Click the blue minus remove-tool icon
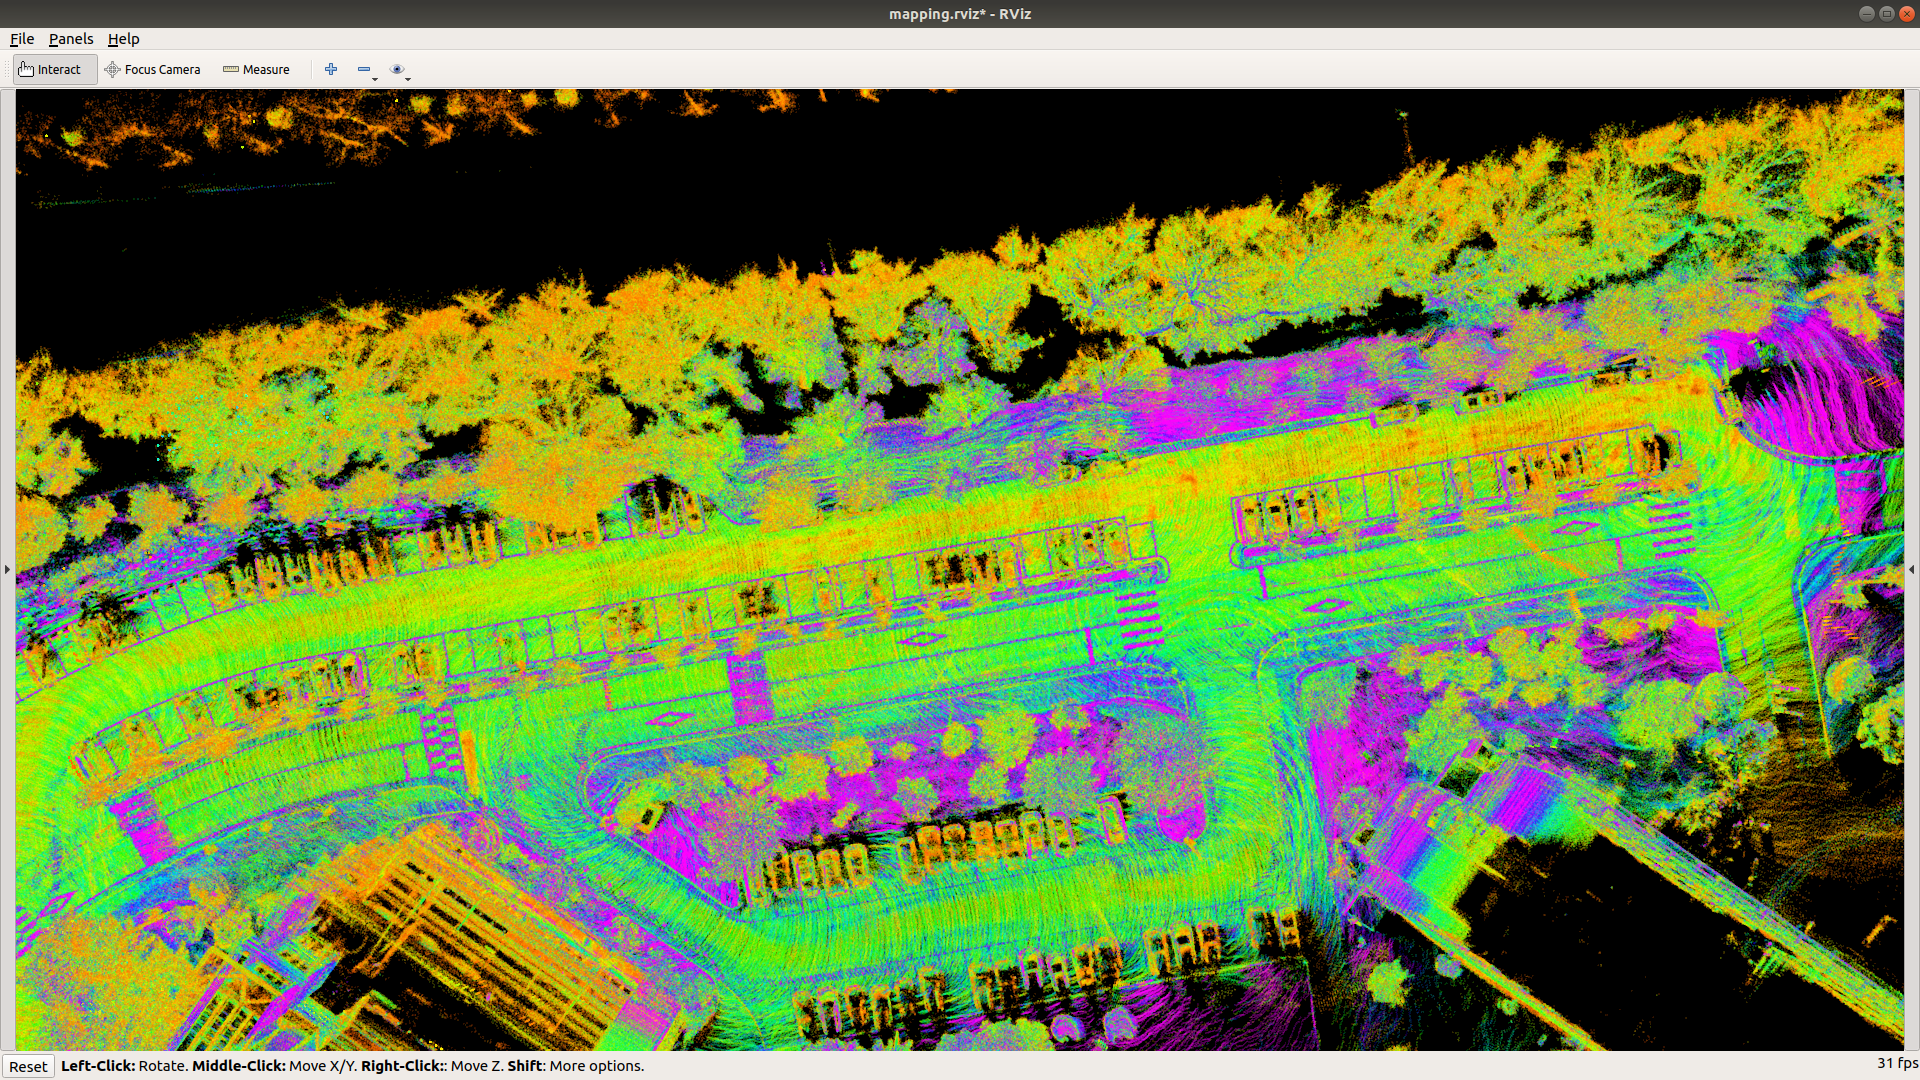The height and width of the screenshot is (1080, 1920). [x=364, y=69]
